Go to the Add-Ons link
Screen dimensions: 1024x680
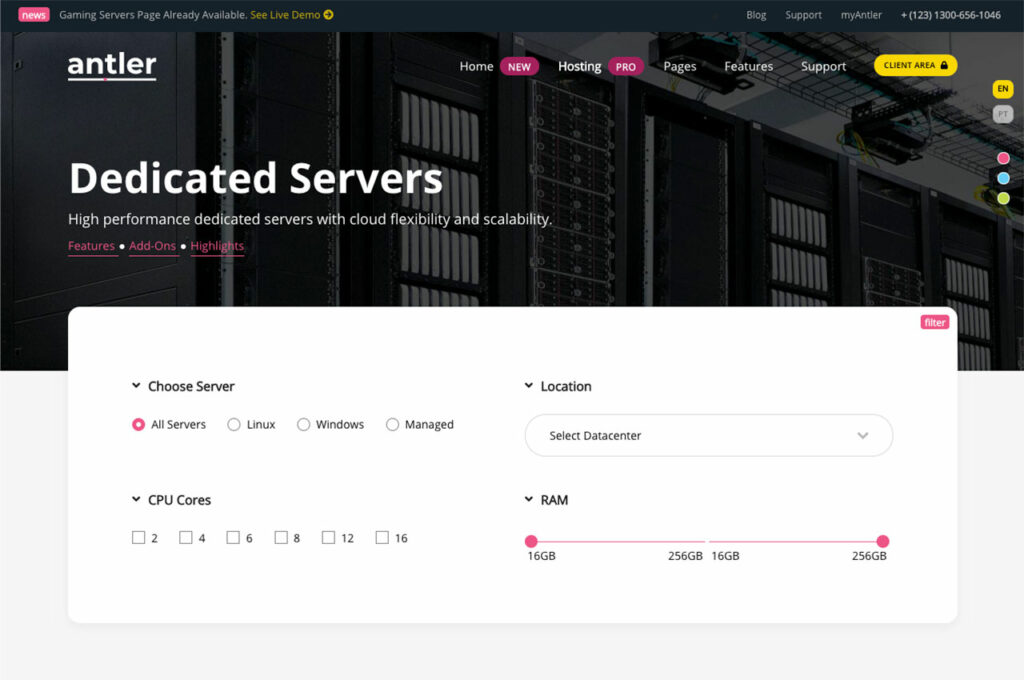tap(152, 246)
